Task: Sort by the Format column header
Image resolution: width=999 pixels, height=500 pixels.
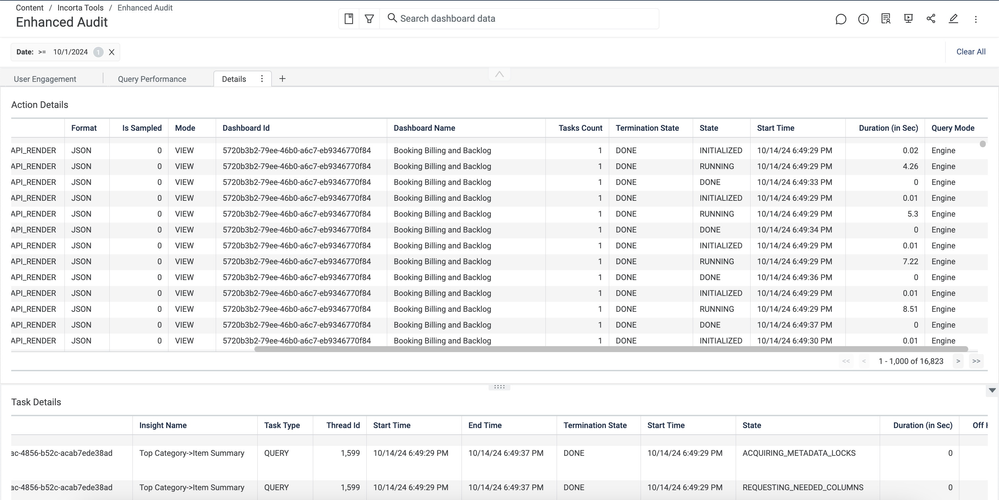Action: click(84, 128)
